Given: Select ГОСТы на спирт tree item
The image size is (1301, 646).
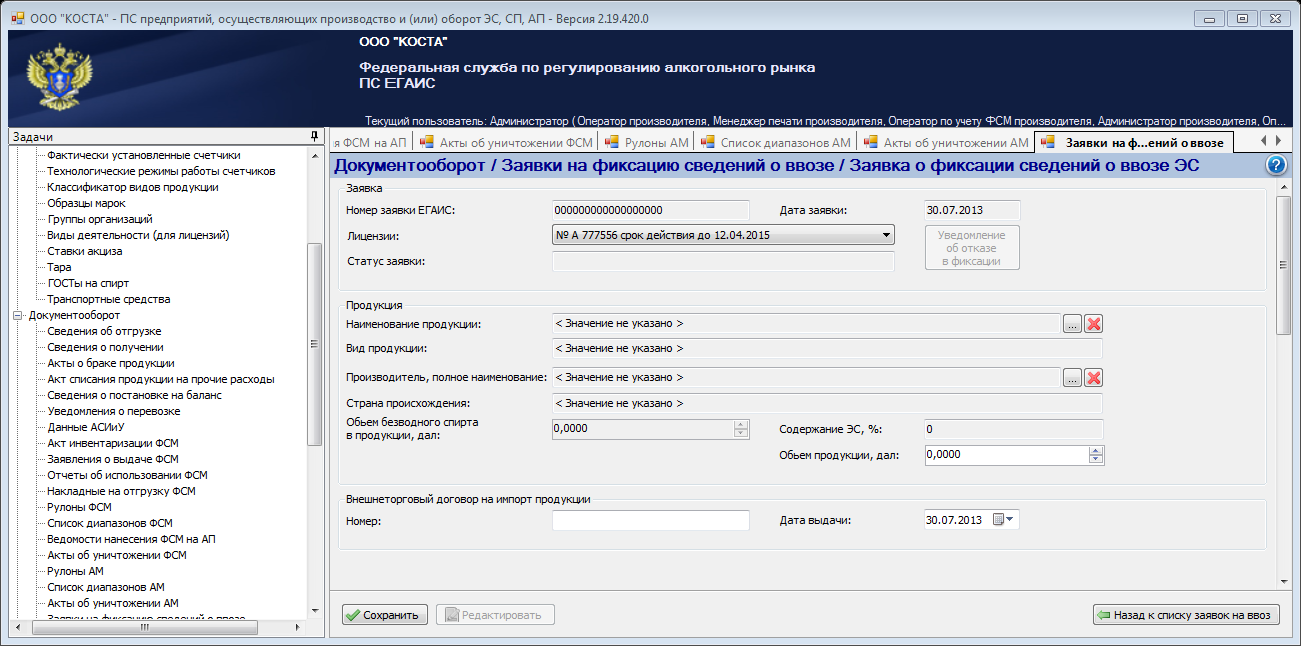Looking at the screenshot, I should pyautogui.click(x=89, y=283).
